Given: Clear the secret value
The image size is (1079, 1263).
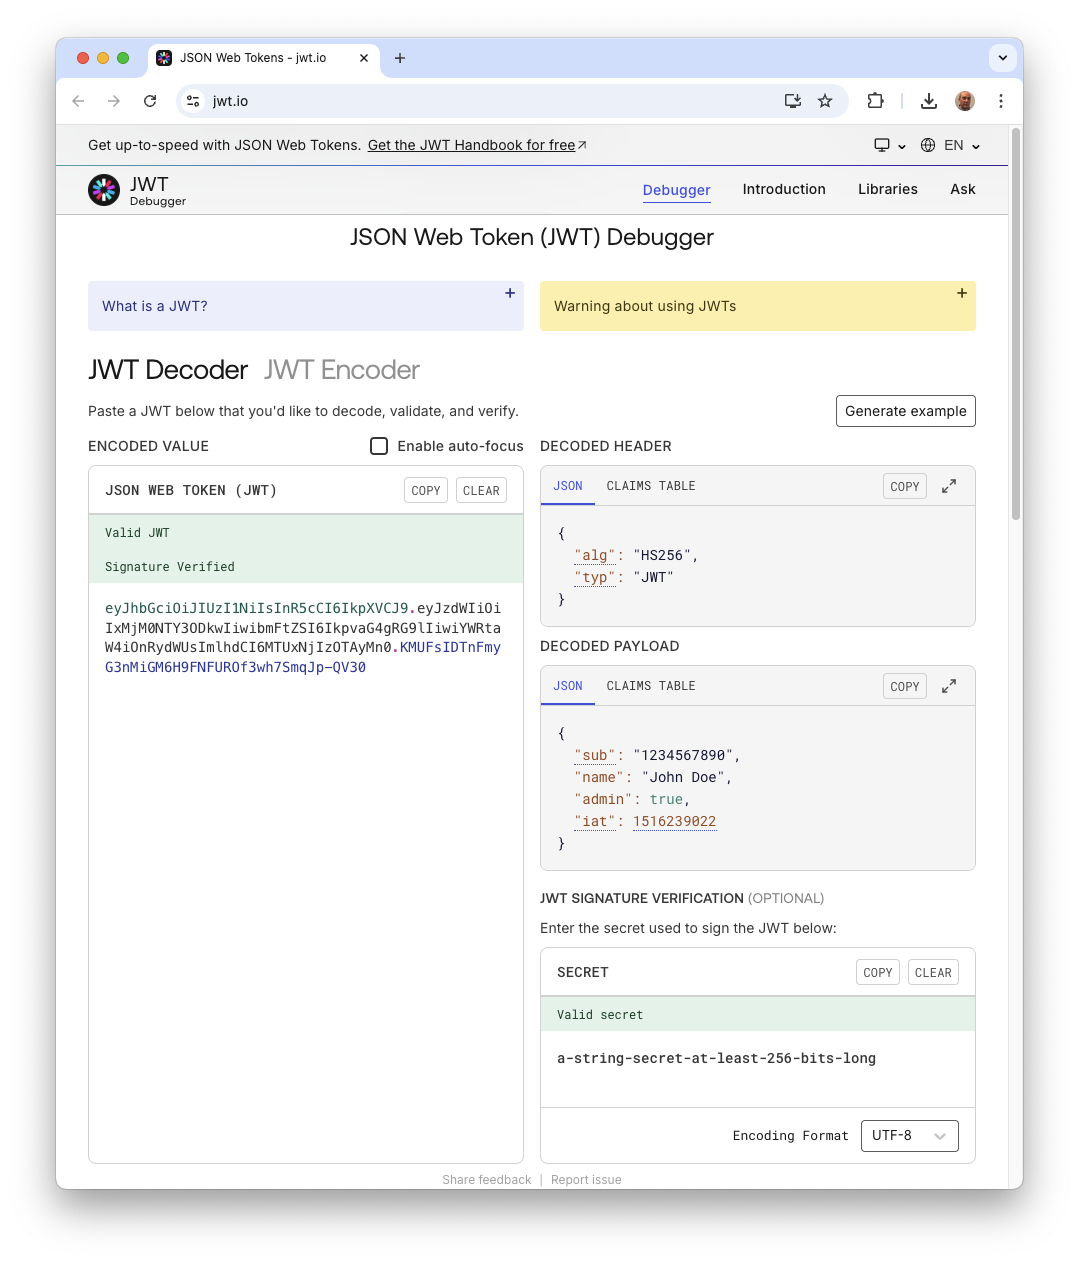Looking at the screenshot, I should [933, 972].
